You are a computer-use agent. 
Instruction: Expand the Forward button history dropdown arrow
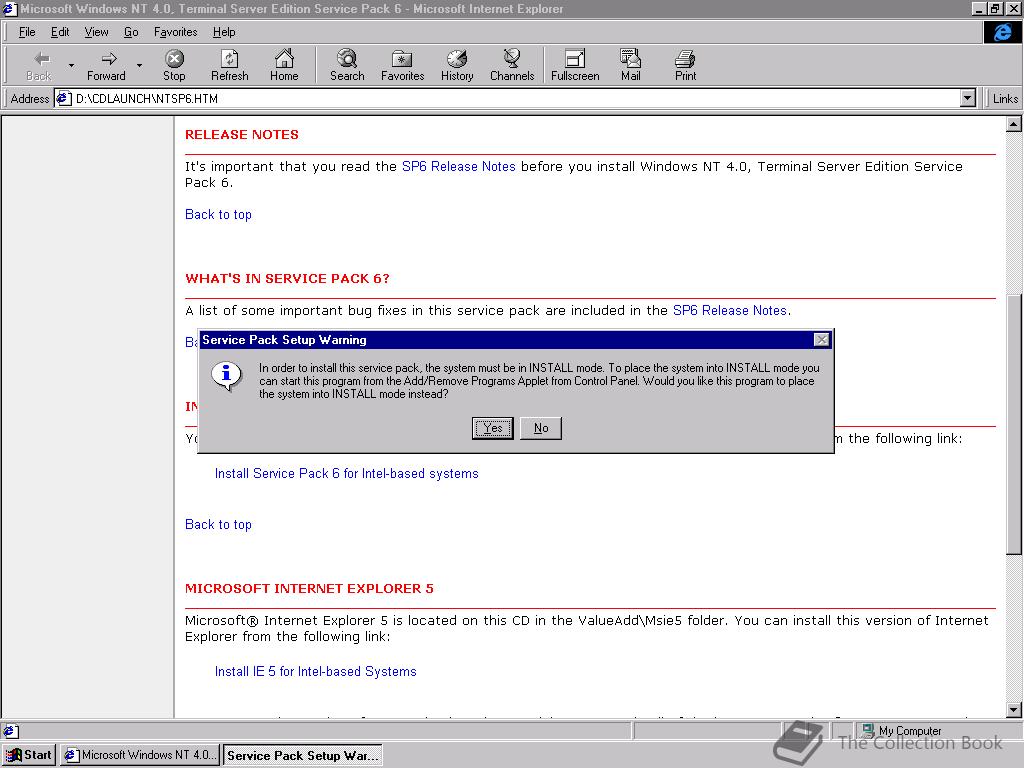click(139, 65)
